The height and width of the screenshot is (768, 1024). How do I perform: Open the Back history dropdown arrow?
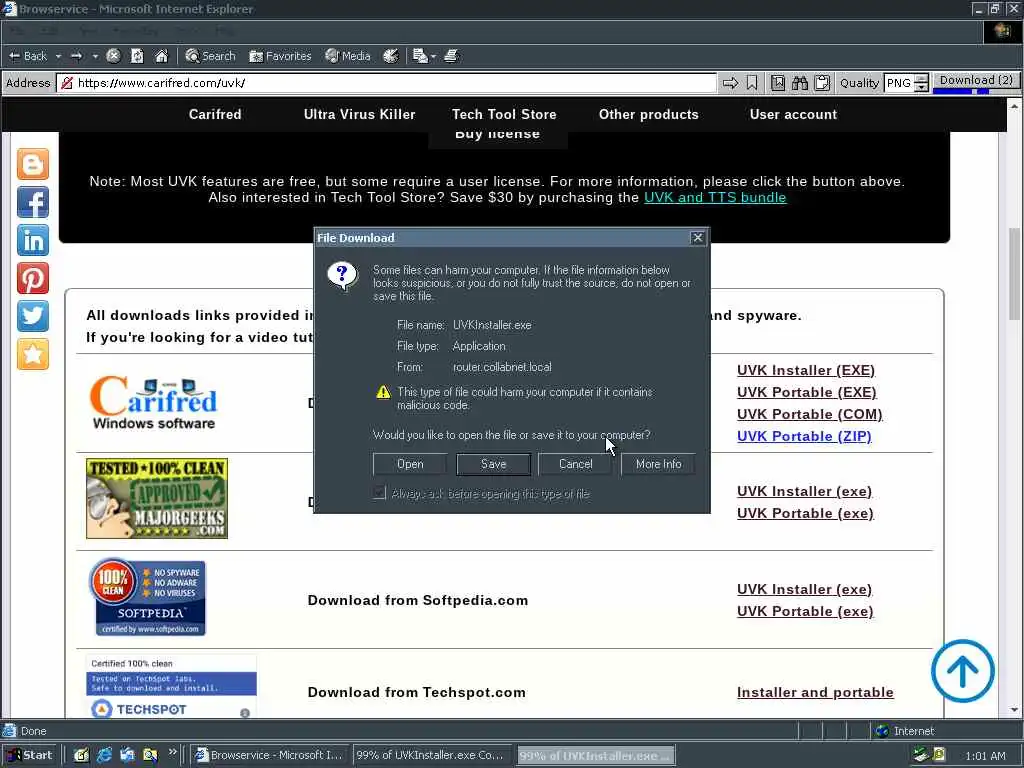coord(58,56)
